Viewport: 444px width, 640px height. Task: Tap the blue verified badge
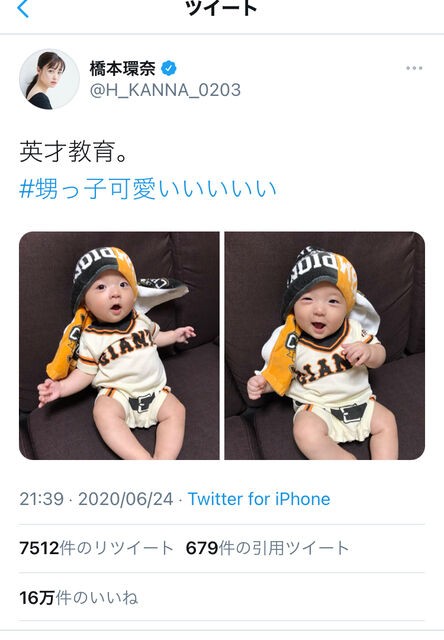169,68
